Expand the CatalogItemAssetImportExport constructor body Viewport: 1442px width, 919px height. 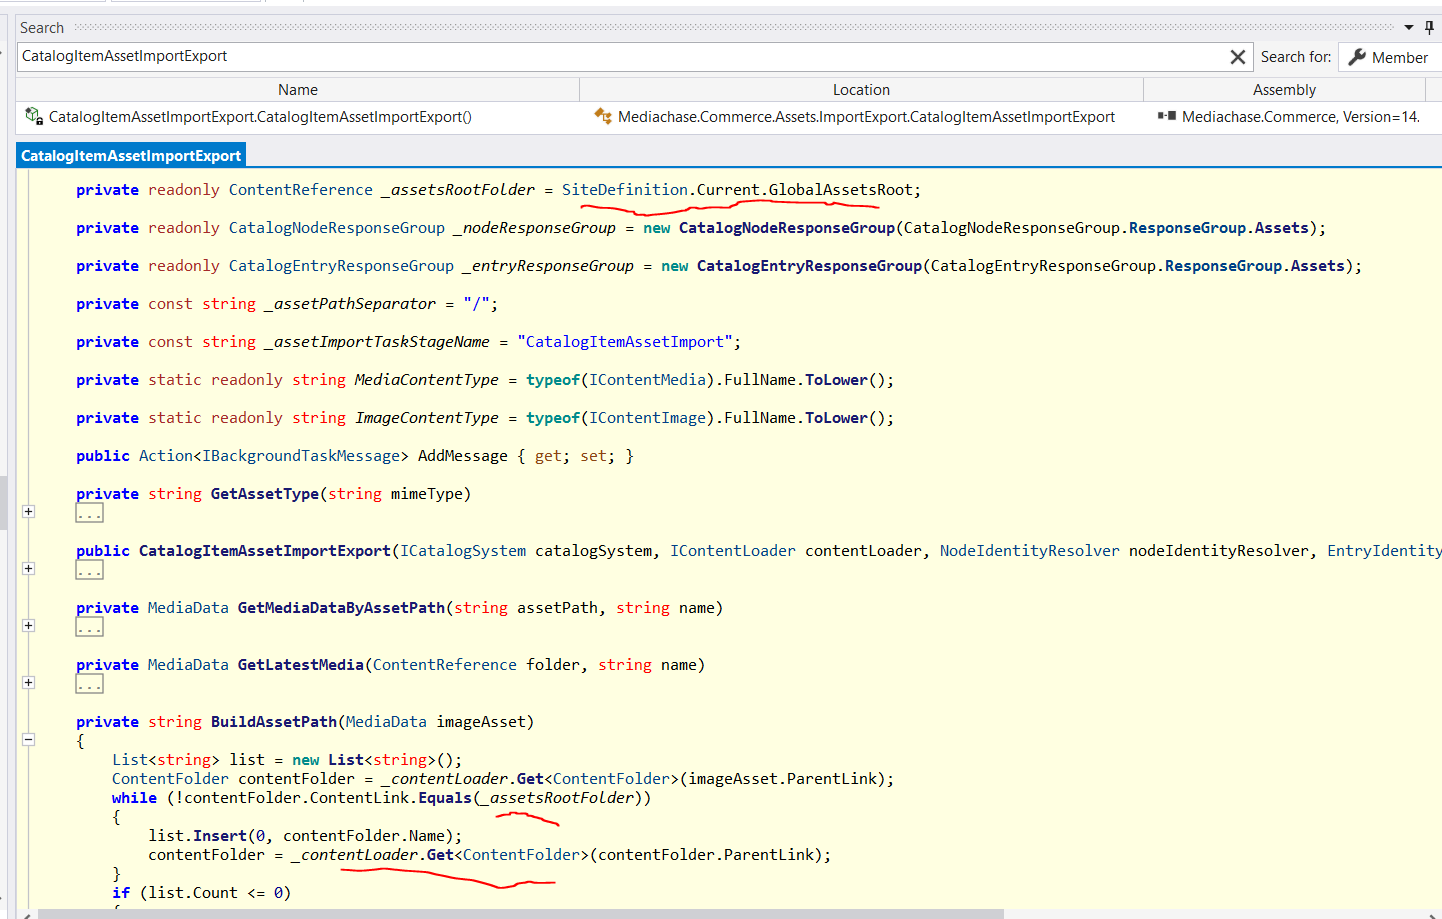click(x=29, y=568)
